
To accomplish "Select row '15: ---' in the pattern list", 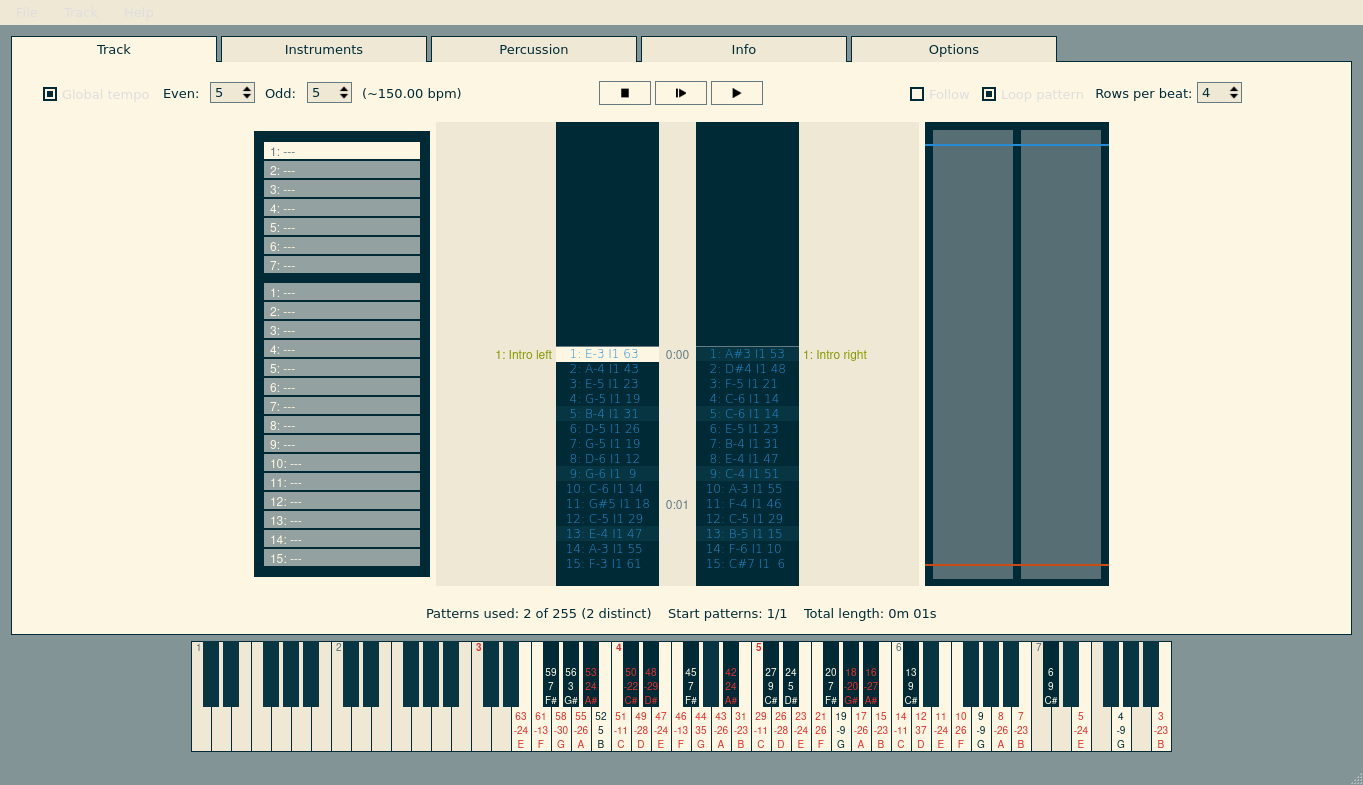I will 342,558.
